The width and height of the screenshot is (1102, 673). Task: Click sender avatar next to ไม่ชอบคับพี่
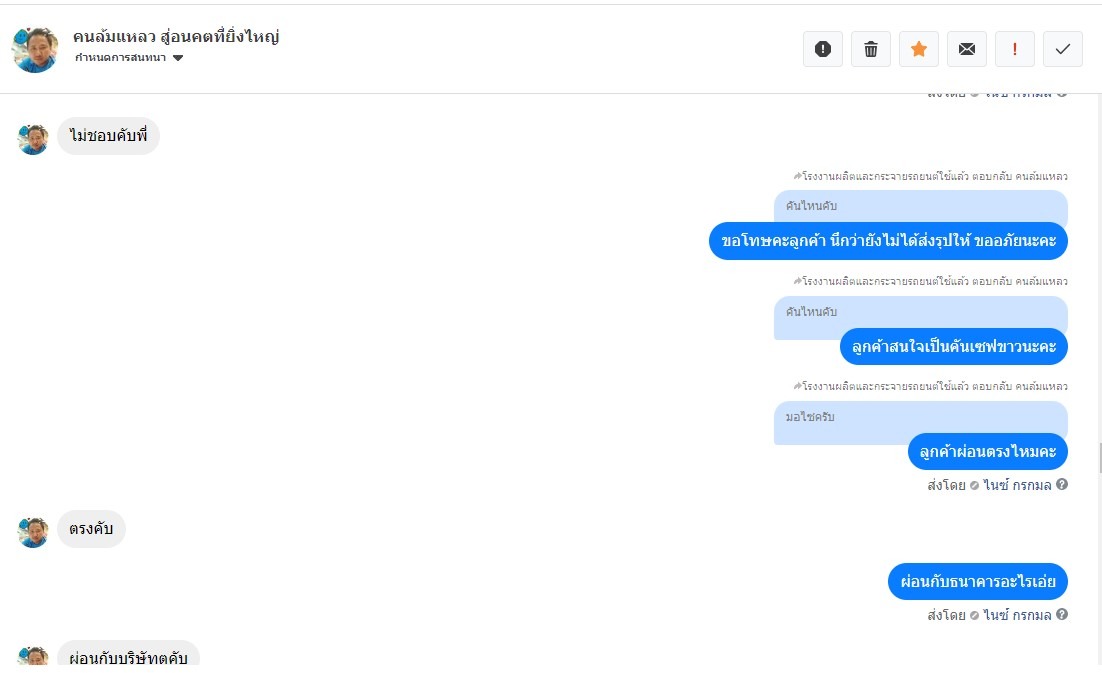pos(33,139)
